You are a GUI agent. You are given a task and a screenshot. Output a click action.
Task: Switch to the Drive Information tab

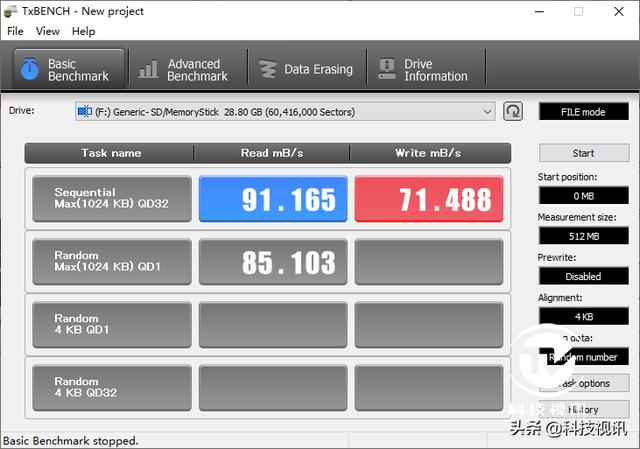click(x=426, y=69)
